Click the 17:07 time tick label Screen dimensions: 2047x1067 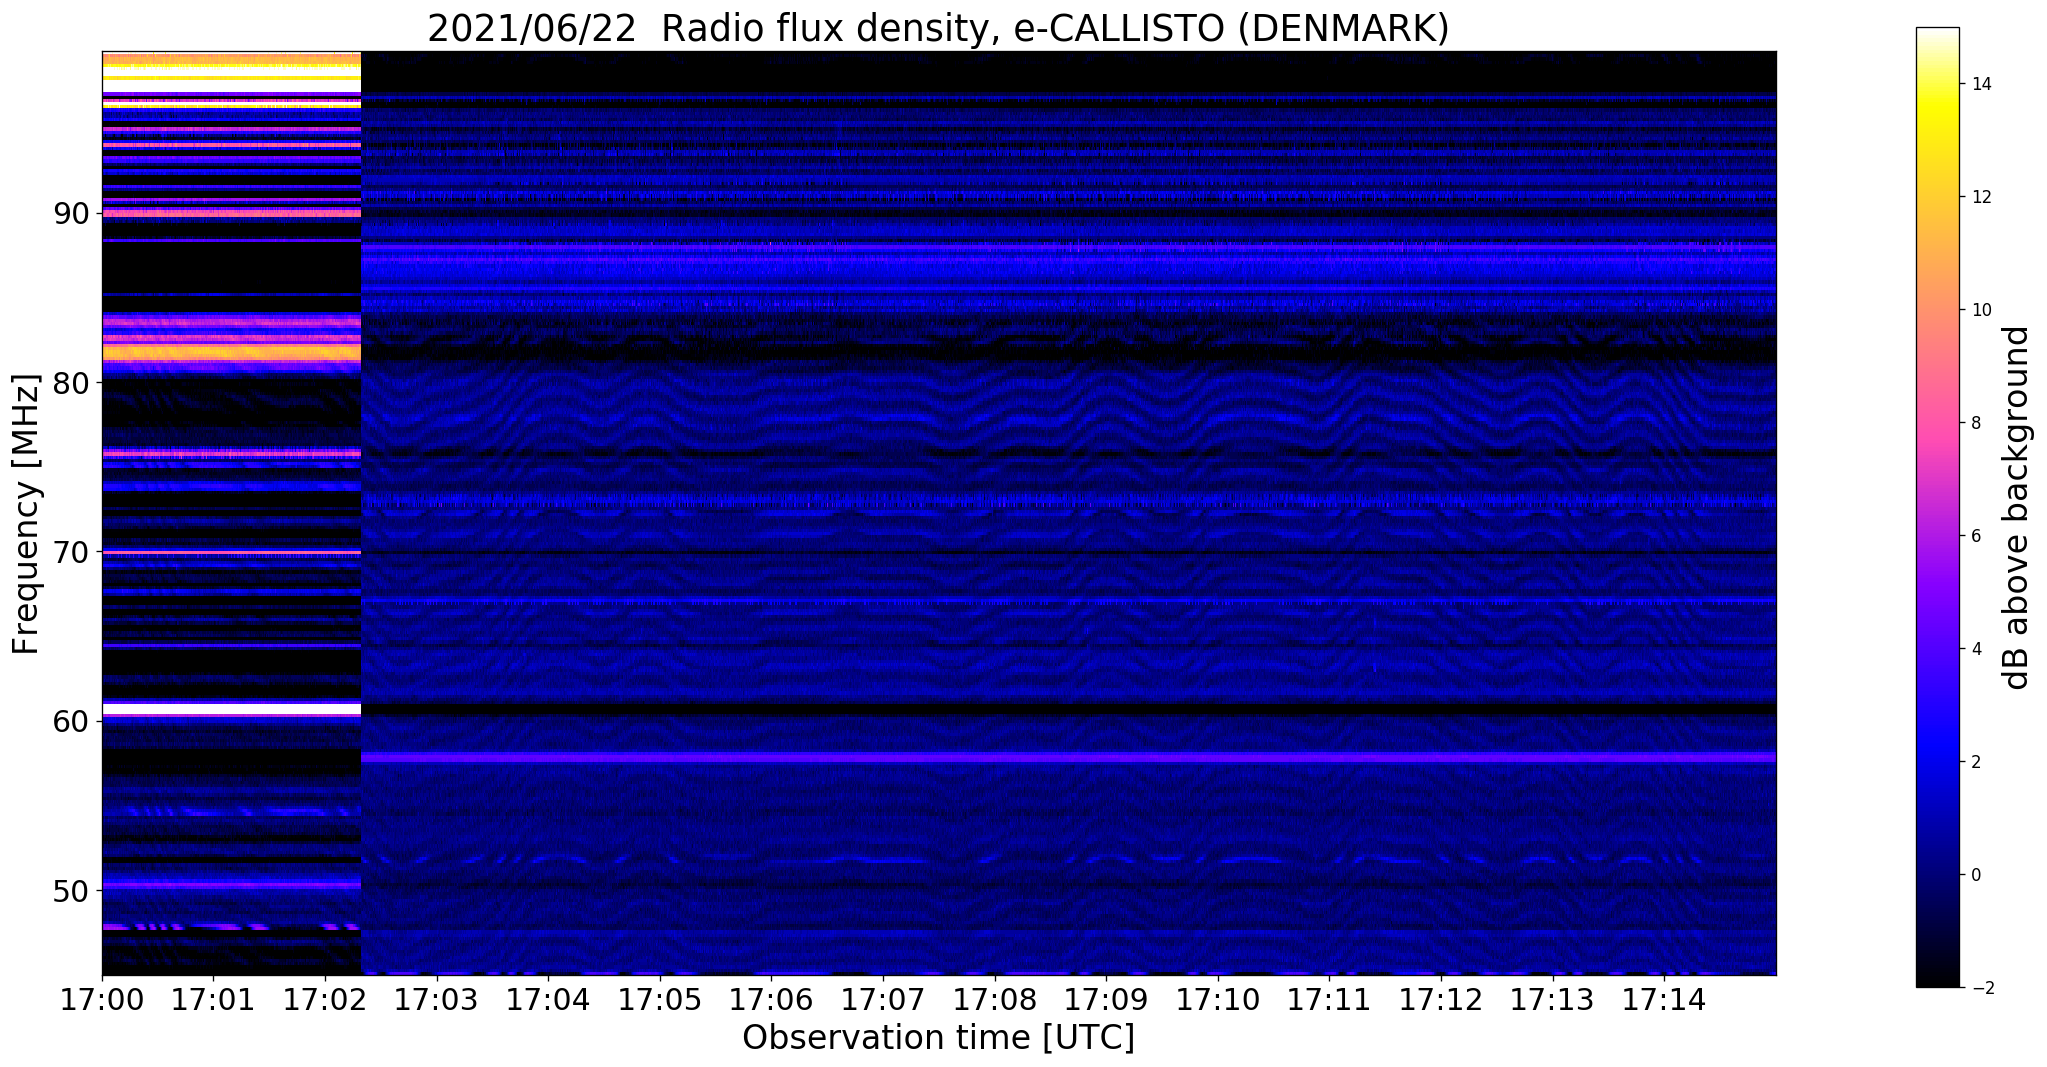(x=883, y=1001)
